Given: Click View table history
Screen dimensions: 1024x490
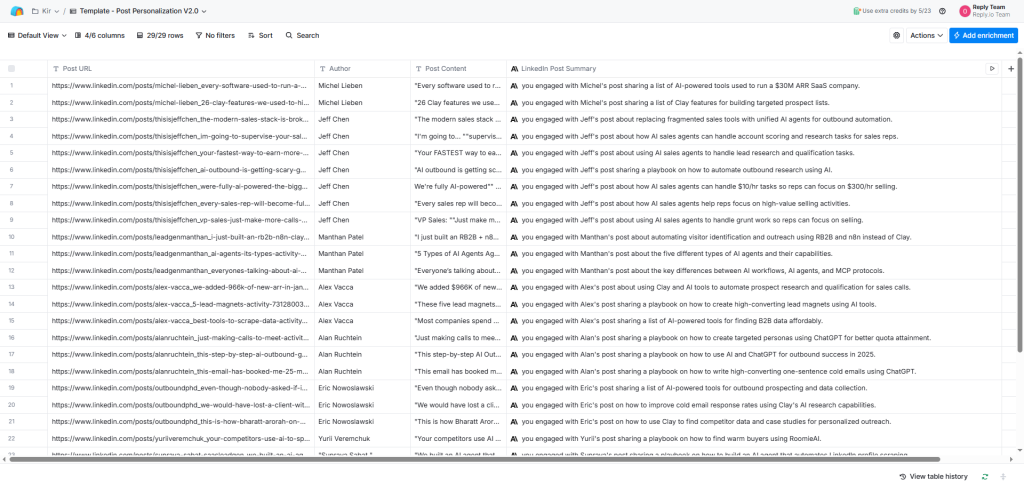Looking at the screenshot, I should pyautogui.click(x=933, y=477).
